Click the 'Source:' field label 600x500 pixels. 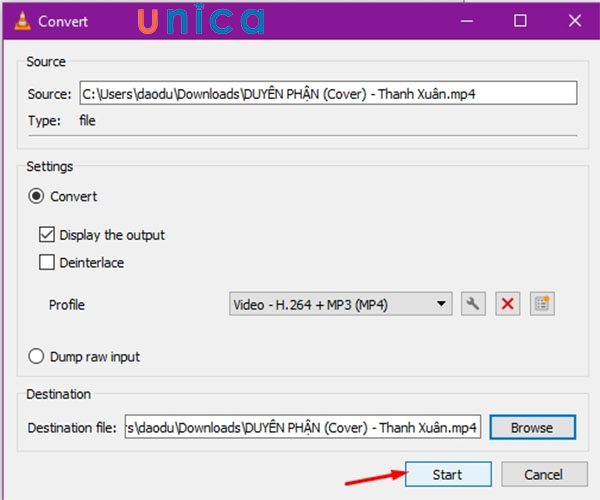[49, 94]
